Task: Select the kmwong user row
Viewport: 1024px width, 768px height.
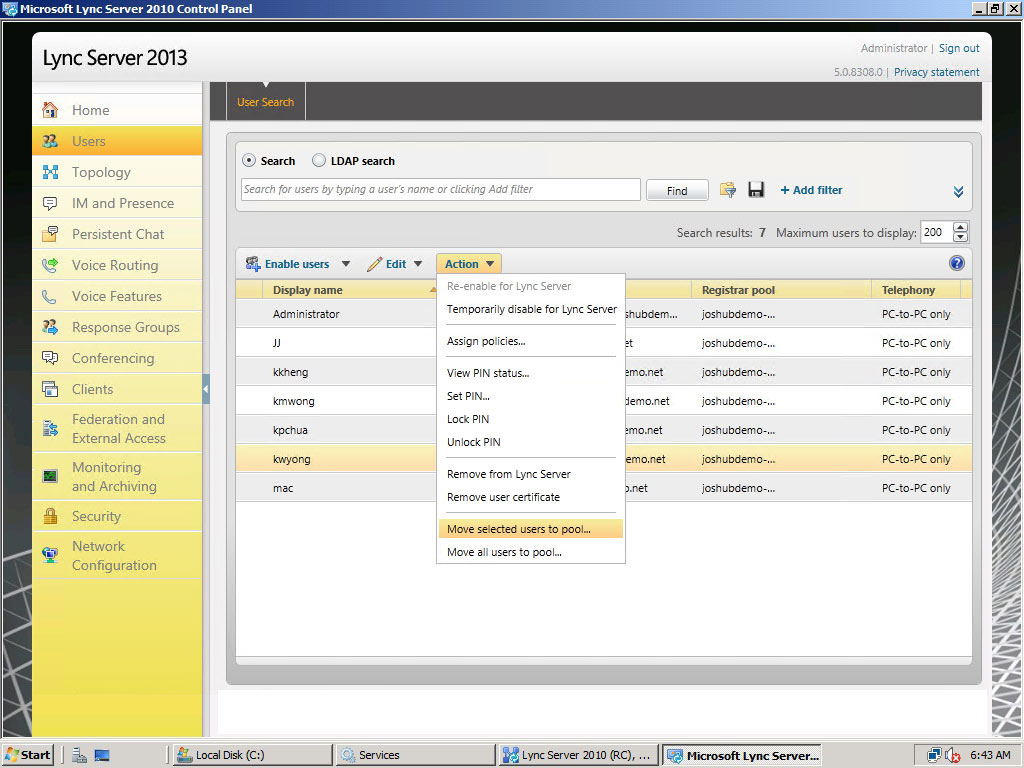Action: [x=336, y=401]
